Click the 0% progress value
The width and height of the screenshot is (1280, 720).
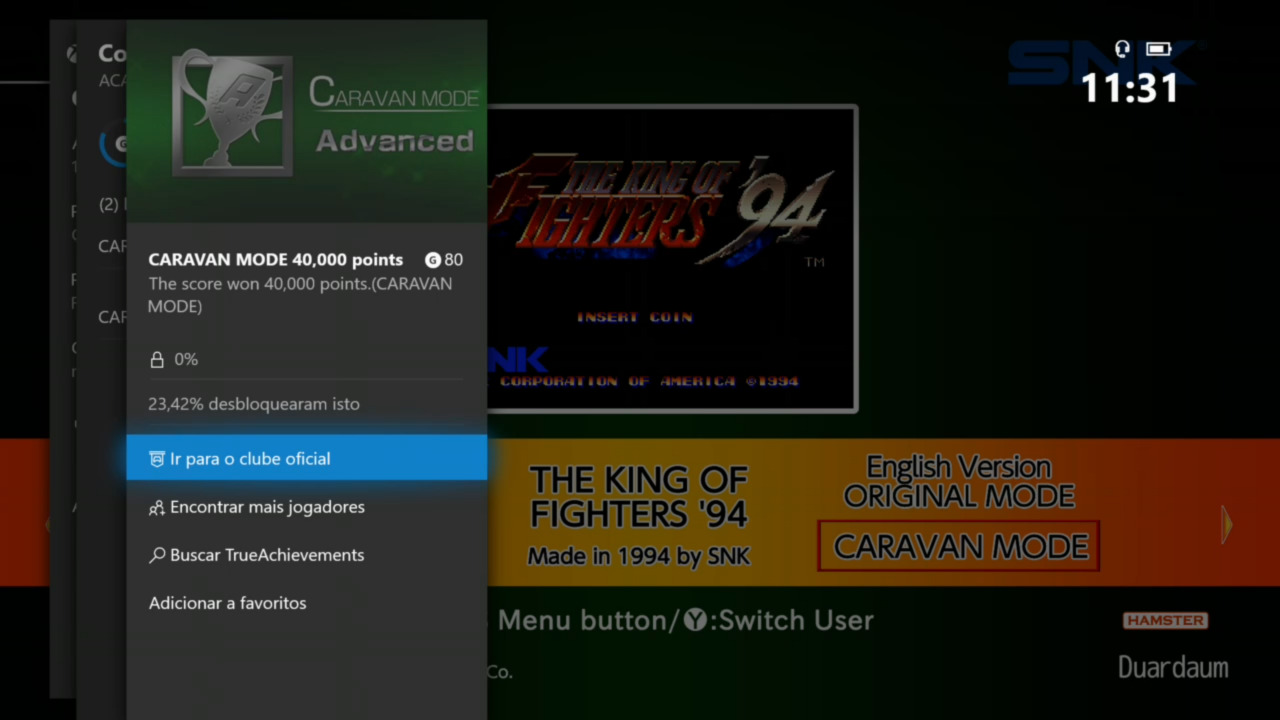click(x=186, y=359)
